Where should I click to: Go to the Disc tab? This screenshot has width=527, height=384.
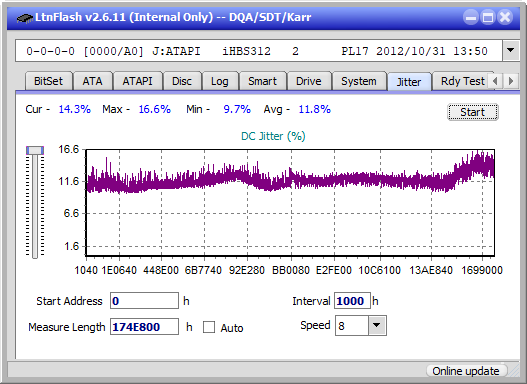182,81
